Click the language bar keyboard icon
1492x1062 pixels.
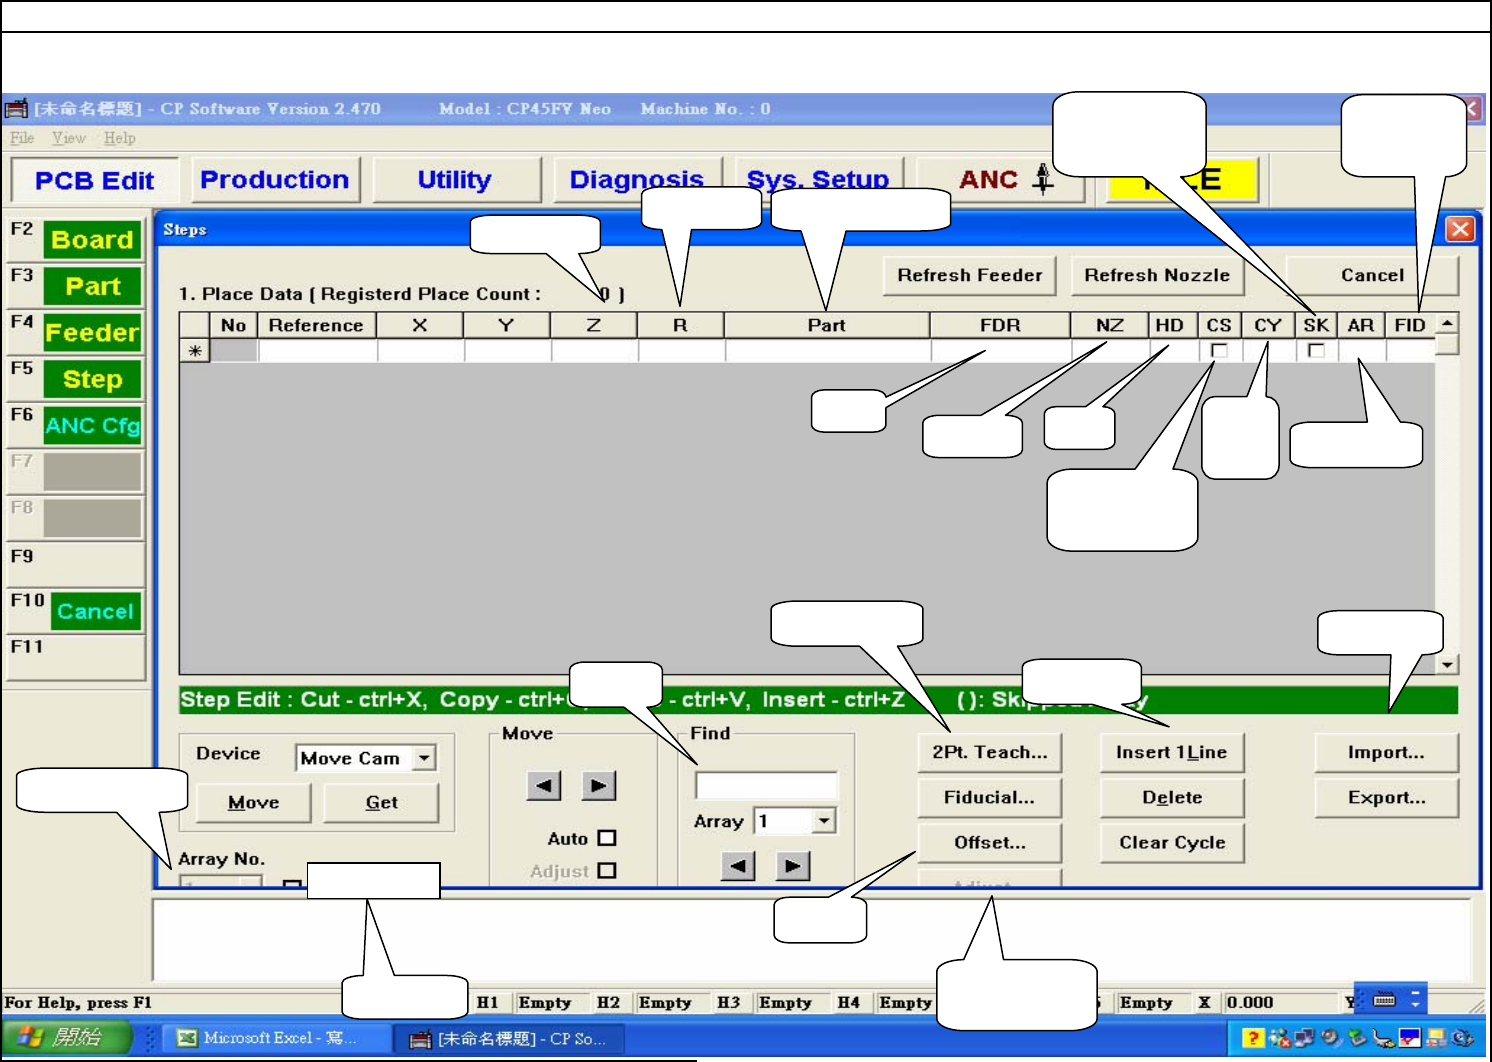[x=1385, y=999]
